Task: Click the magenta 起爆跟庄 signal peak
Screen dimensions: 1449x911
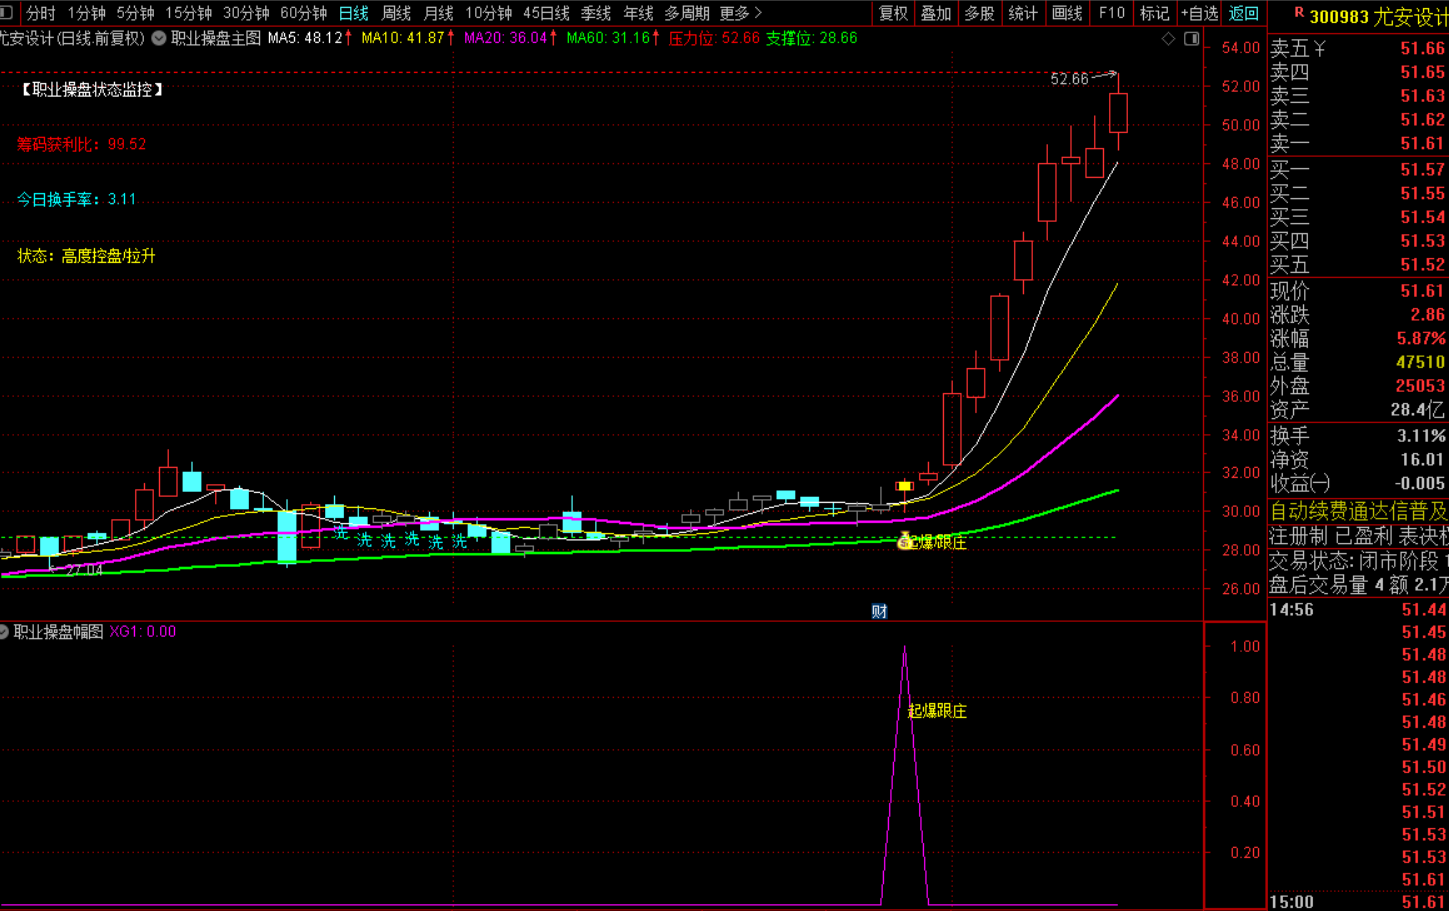Action: click(905, 649)
